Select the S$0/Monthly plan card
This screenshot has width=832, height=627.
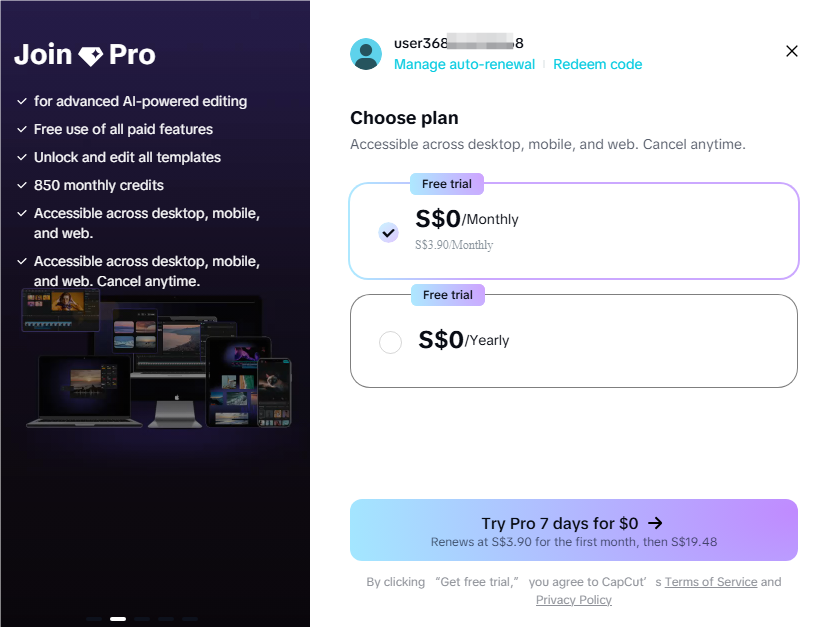573,230
